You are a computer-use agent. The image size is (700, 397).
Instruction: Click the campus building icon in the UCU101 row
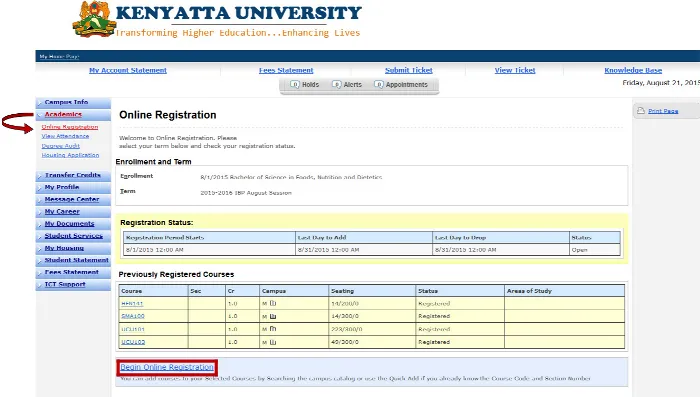273,329
